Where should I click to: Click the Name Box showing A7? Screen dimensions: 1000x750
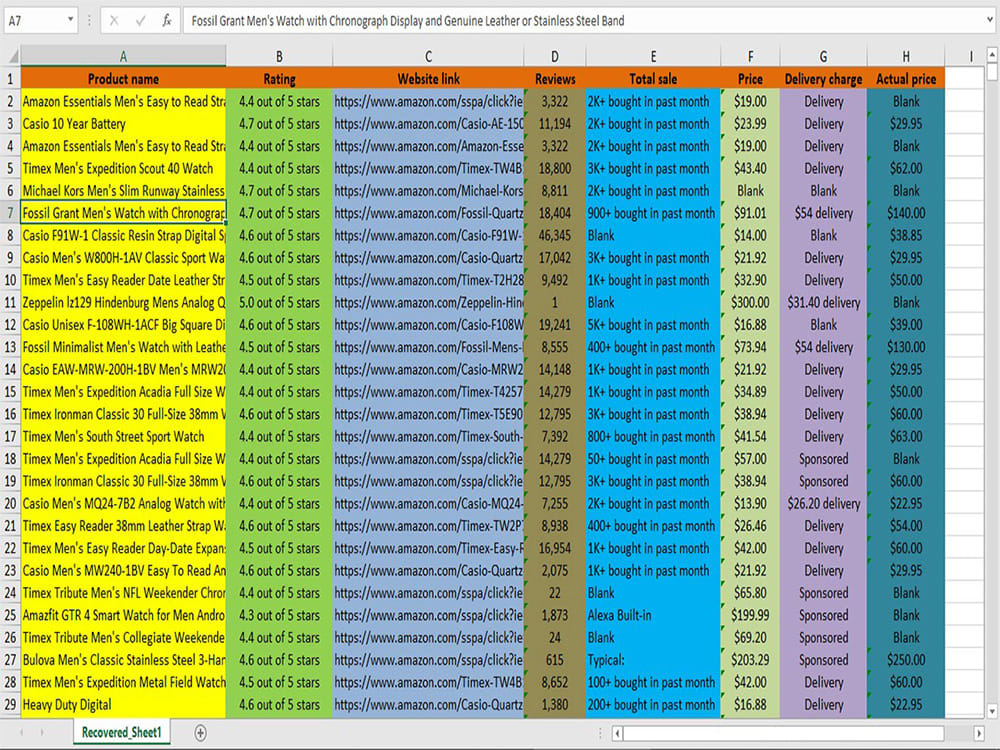pos(35,21)
